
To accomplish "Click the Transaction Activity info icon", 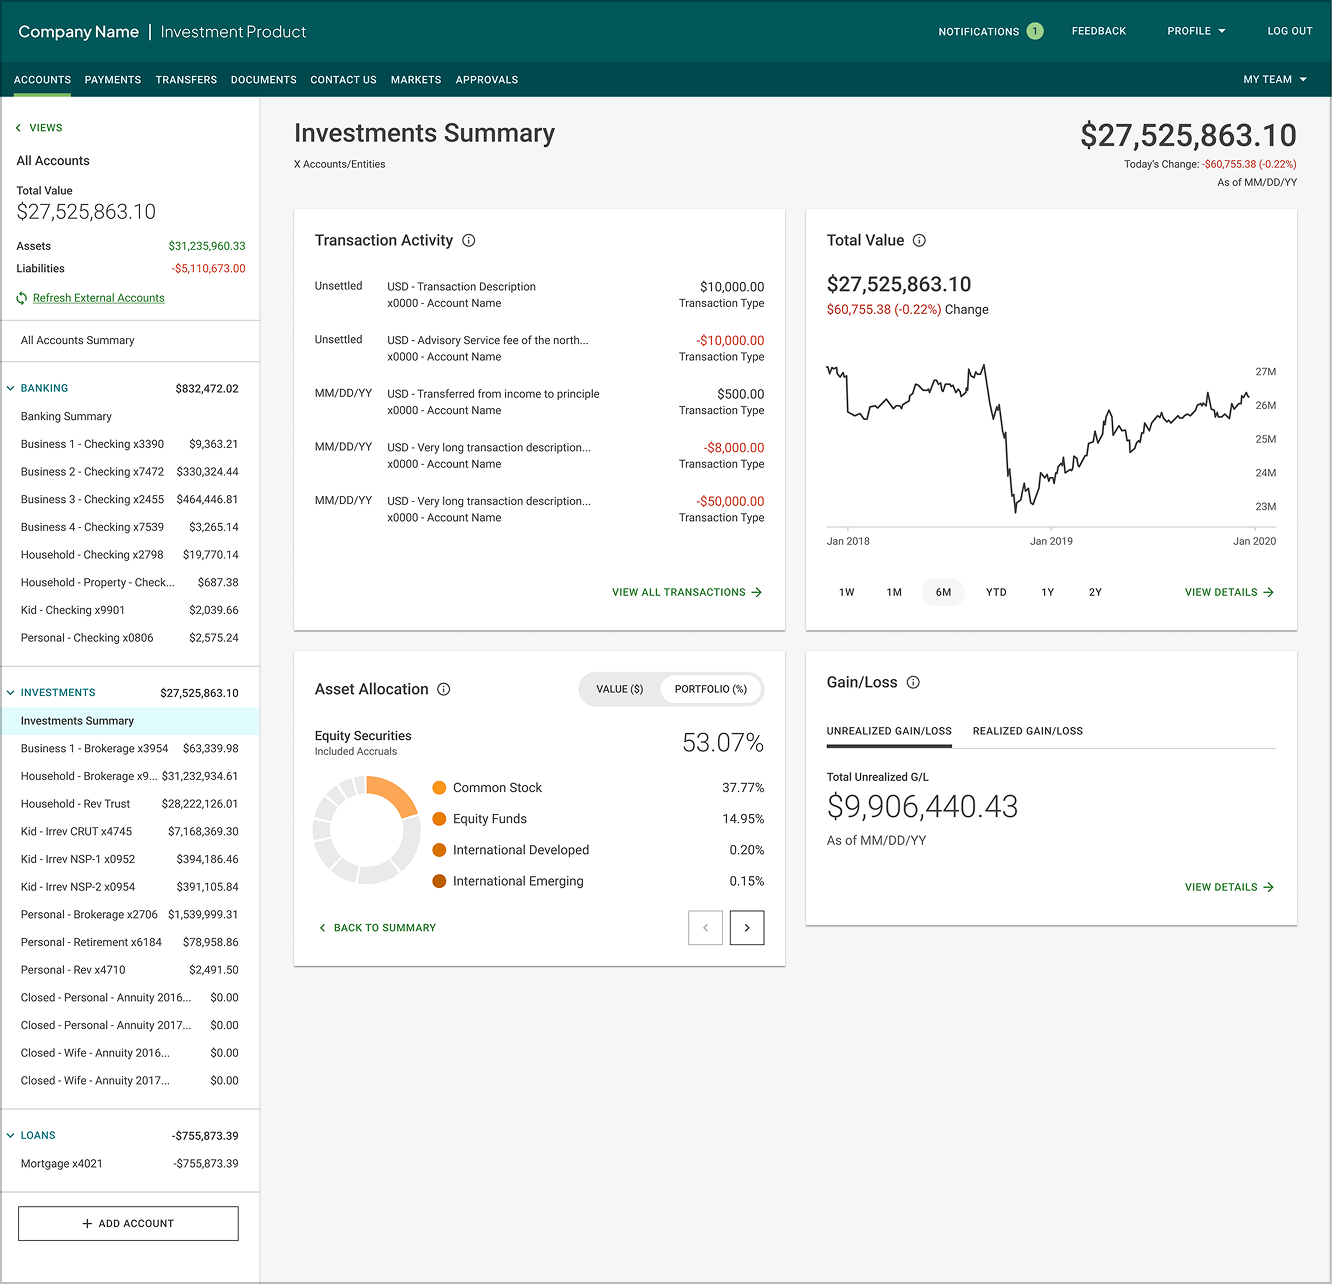I will (x=469, y=241).
